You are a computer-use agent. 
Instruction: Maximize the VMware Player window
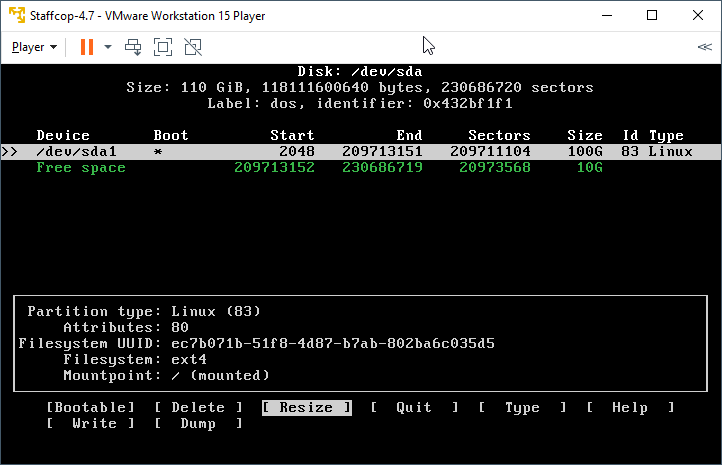coord(652,15)
